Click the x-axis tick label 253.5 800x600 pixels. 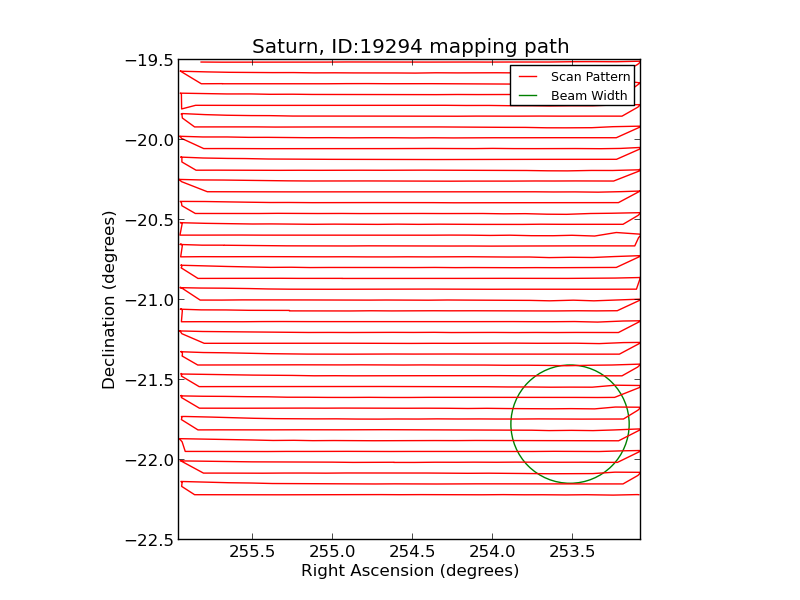[572, 552]
